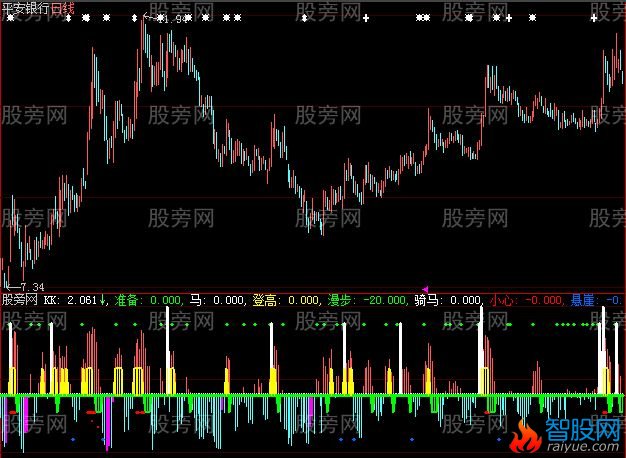Screen dimensions: 626x458
Task: Select the 日线 period label
Action: (63, 8)
